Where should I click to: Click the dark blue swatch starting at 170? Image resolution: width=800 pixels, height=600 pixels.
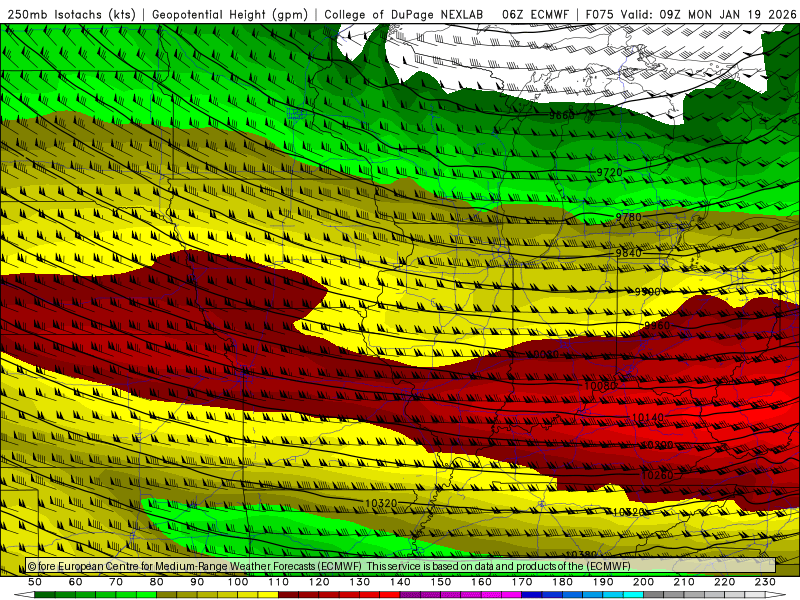click(x=532, y=595)
